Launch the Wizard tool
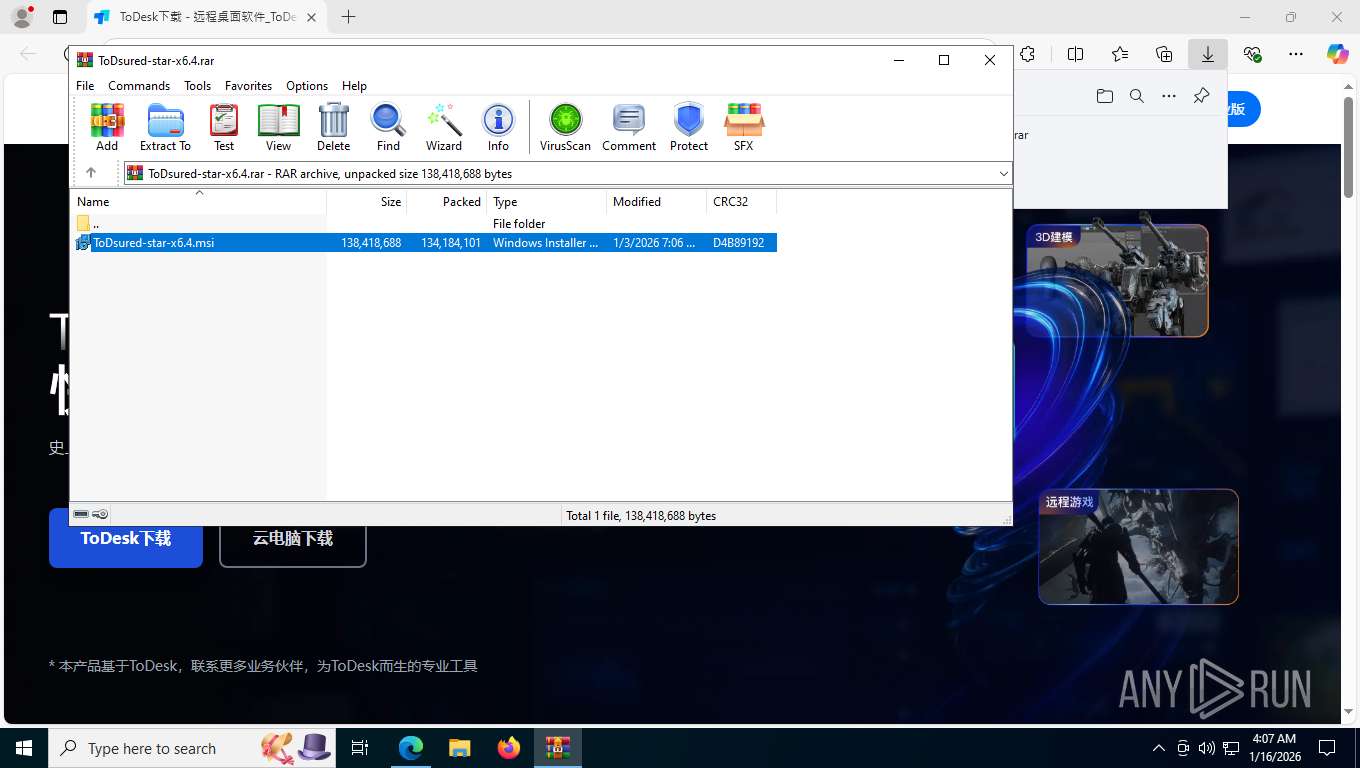Viewport: 1360px width, 768px height. point(443,127)
